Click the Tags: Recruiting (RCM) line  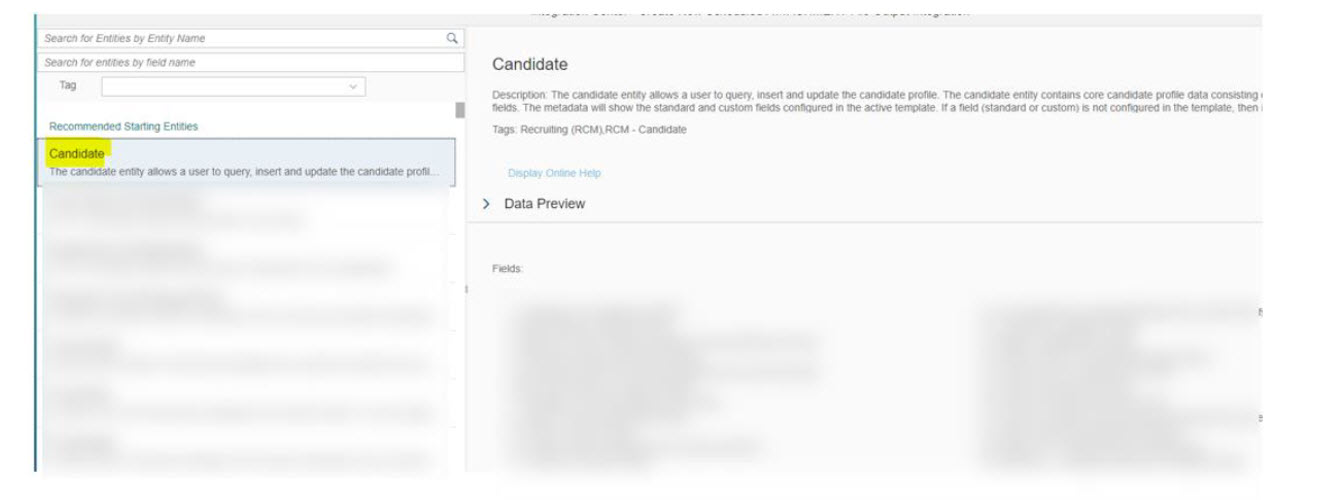[589, 130]
